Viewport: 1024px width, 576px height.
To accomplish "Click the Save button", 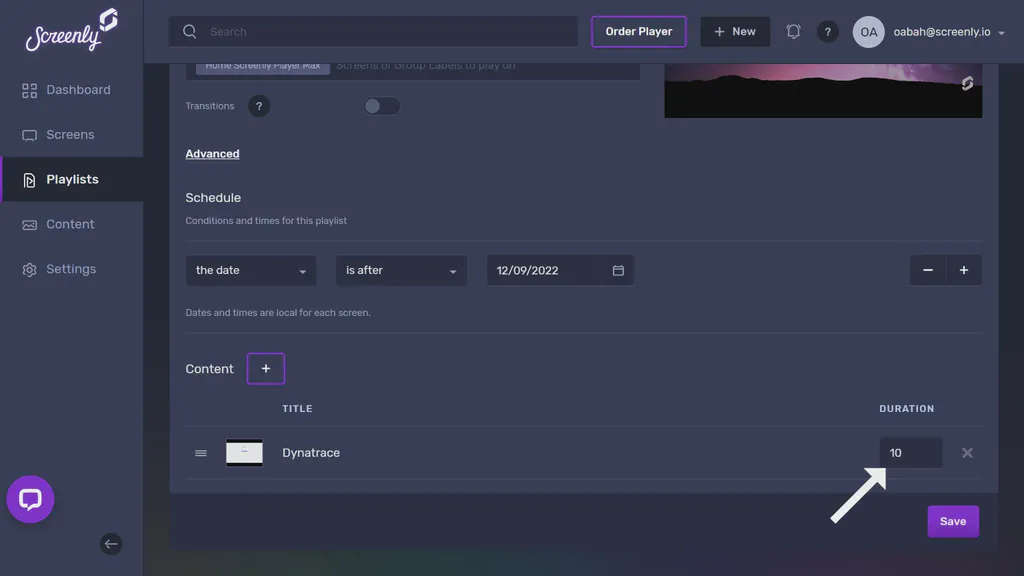I will 952,521.
